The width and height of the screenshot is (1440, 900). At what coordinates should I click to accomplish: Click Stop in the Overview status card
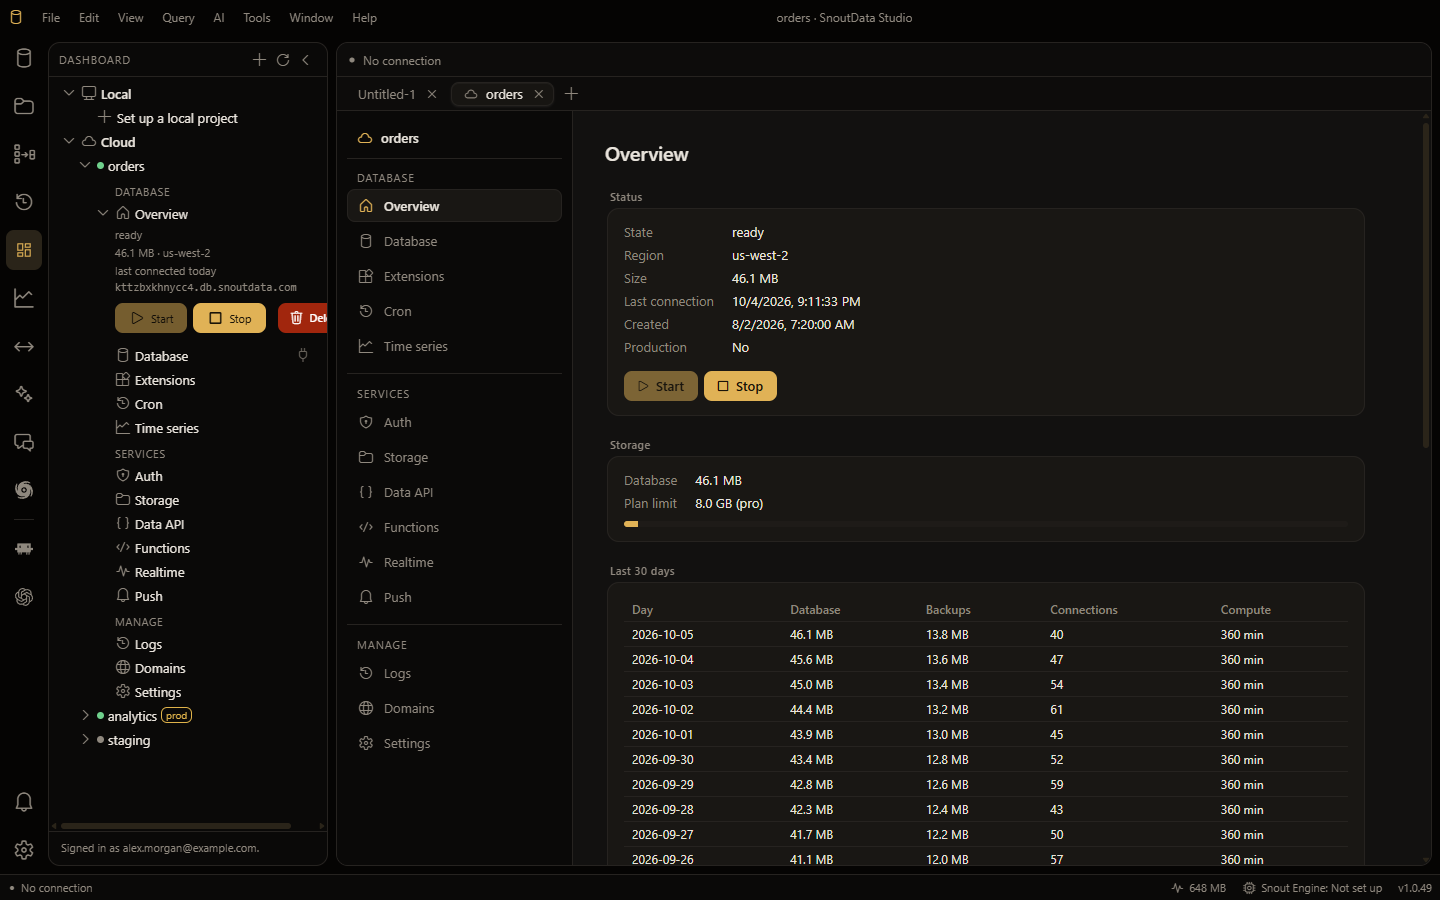(740, 386)
